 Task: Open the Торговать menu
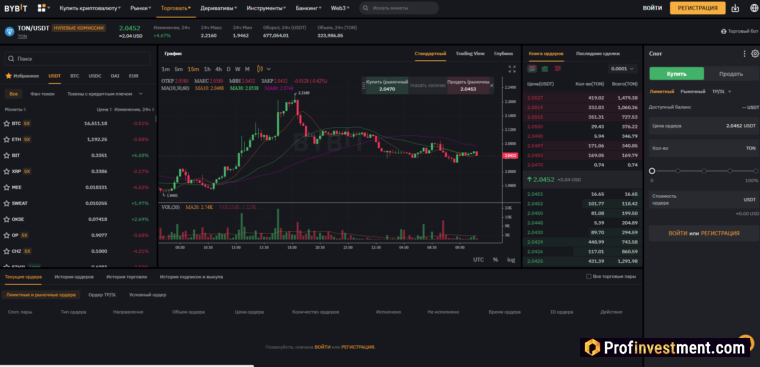pyautogui.click(x=176, y=8)
